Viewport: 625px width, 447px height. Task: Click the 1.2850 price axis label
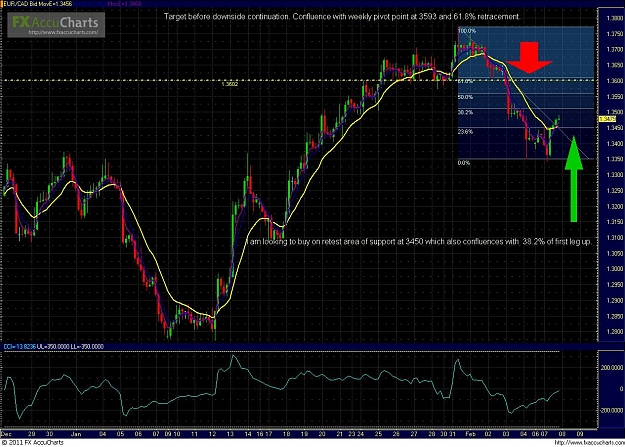tap(614, 317)
